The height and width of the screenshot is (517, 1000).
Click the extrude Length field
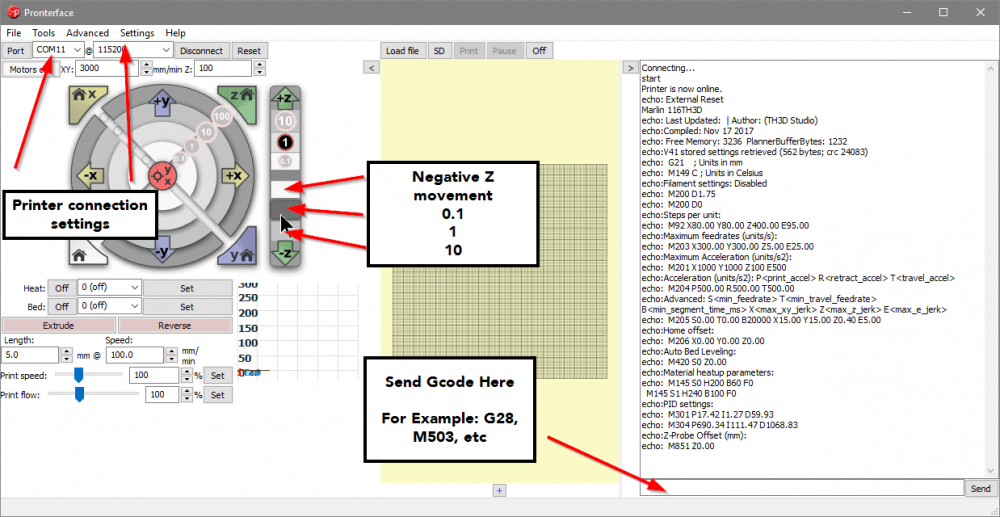coord(31,354)
